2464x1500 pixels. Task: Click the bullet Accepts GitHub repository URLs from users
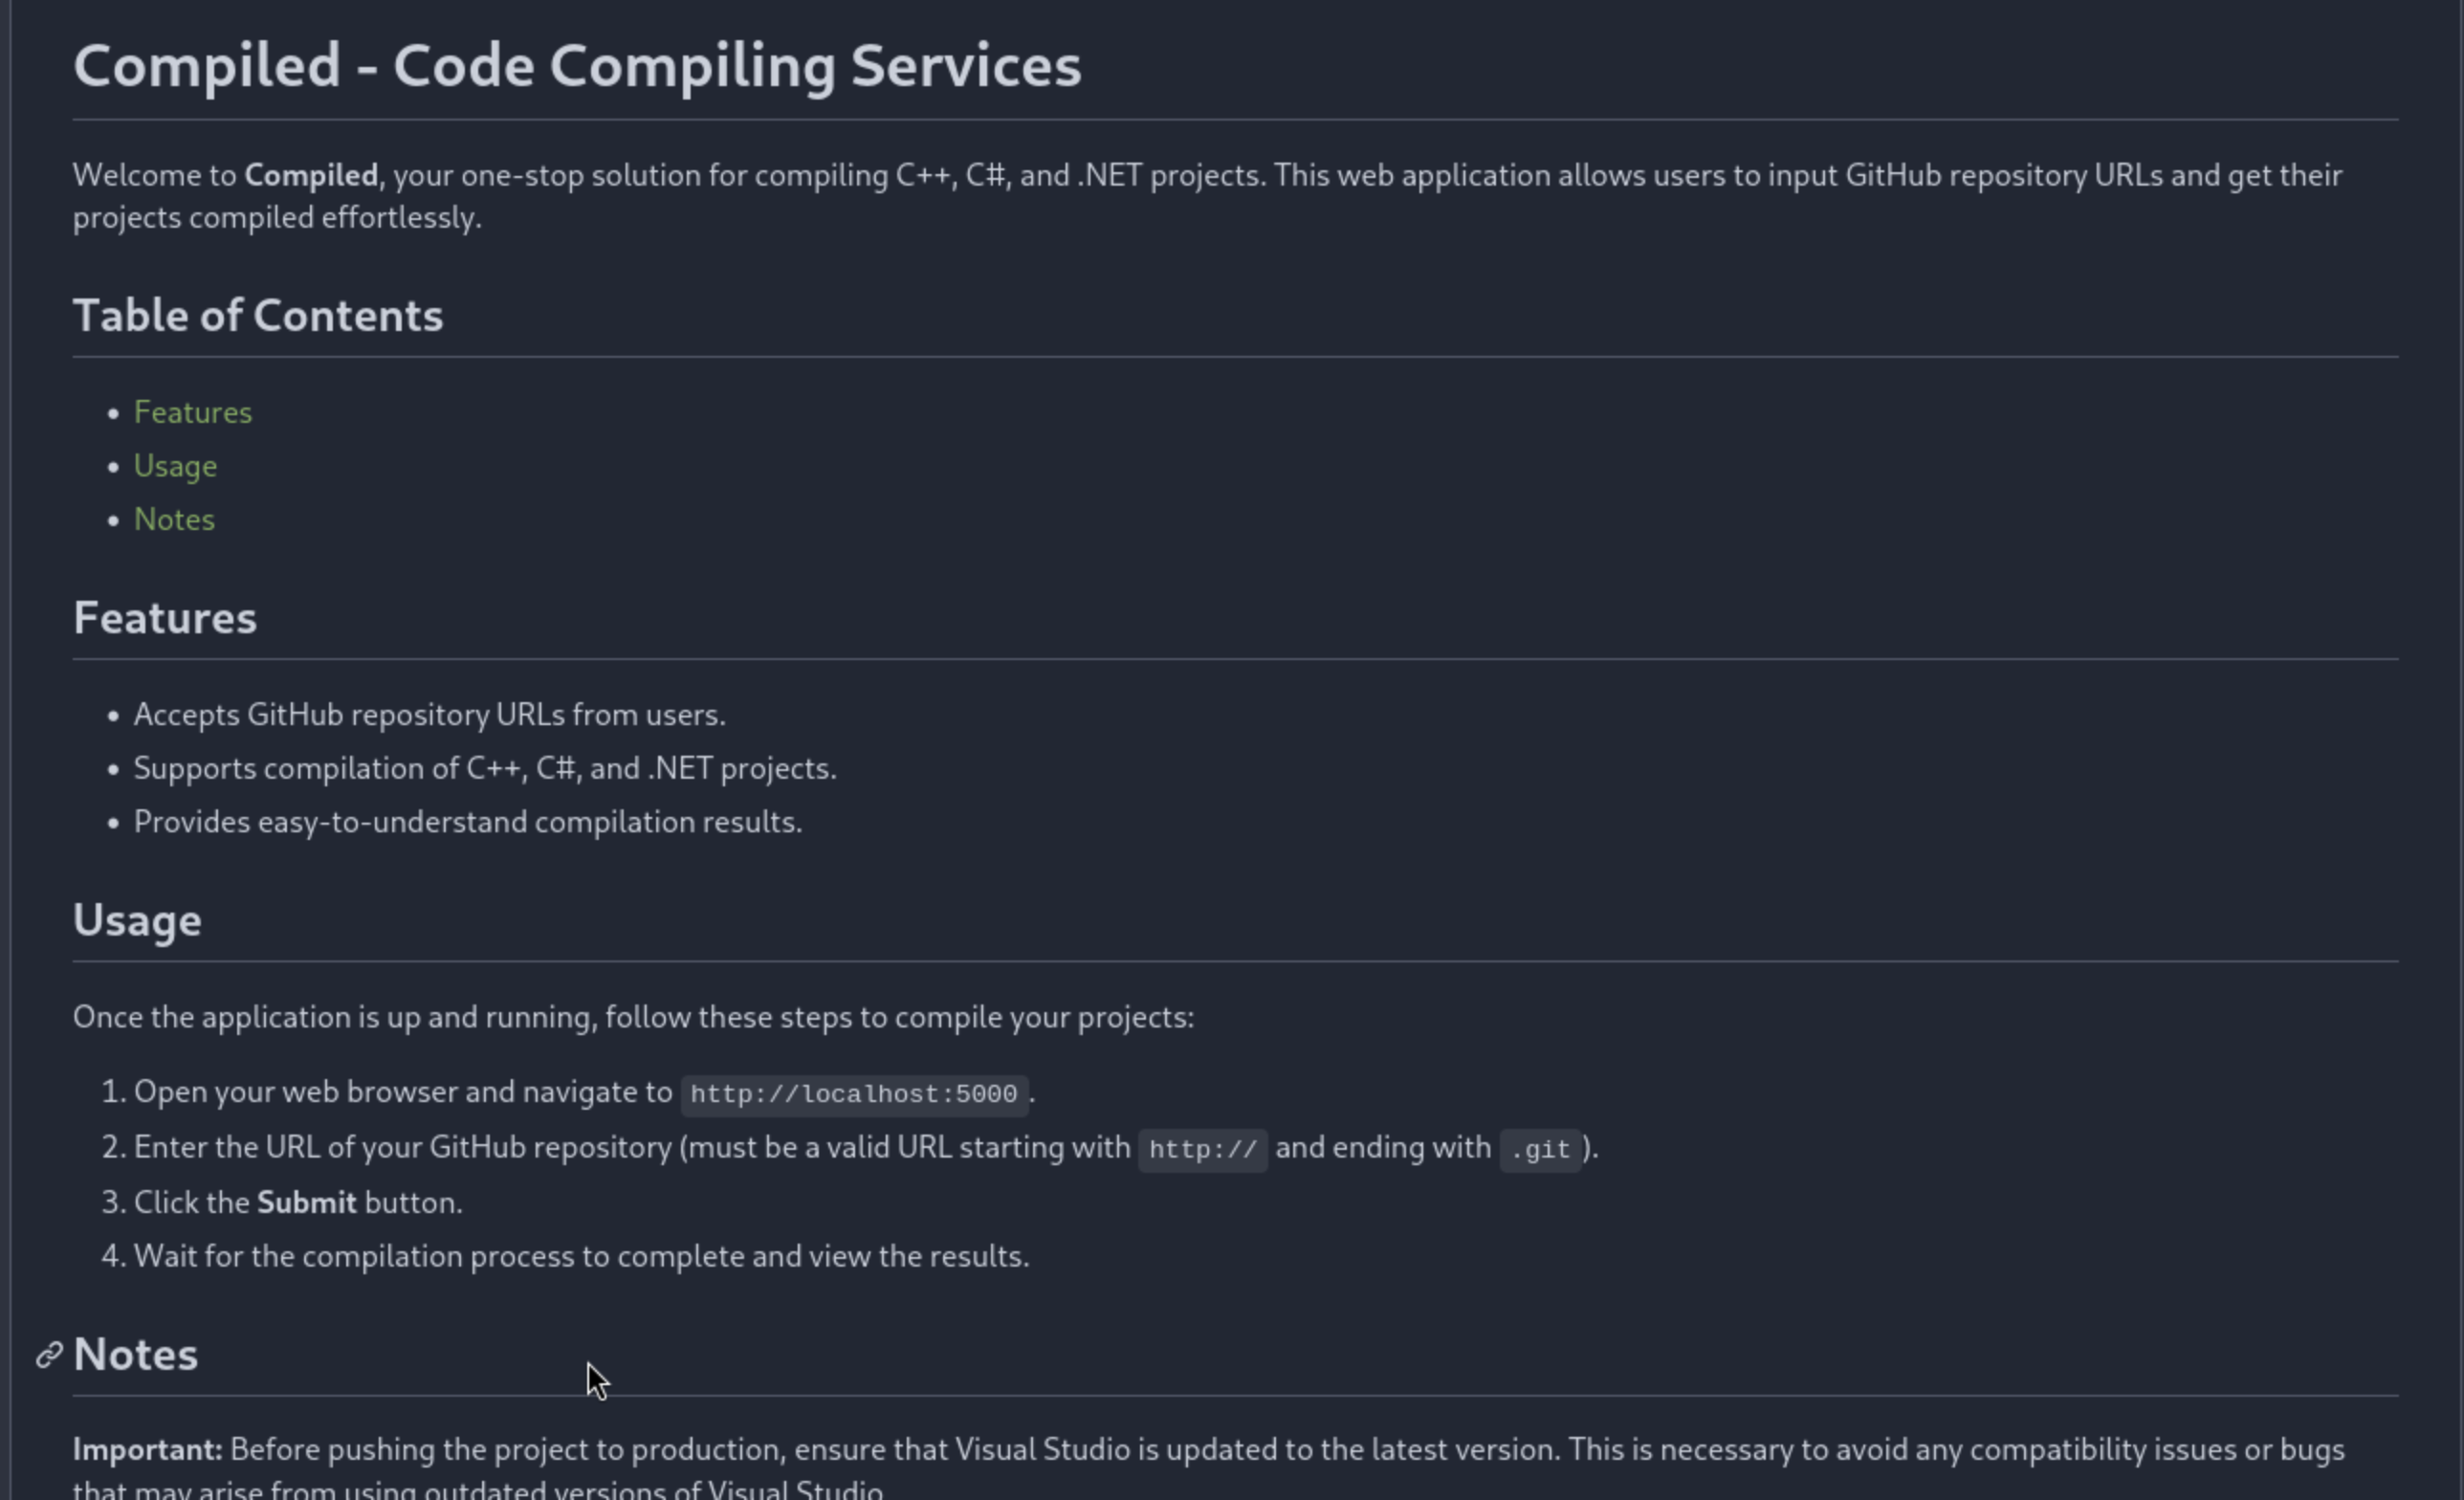(x=430, y=715)
